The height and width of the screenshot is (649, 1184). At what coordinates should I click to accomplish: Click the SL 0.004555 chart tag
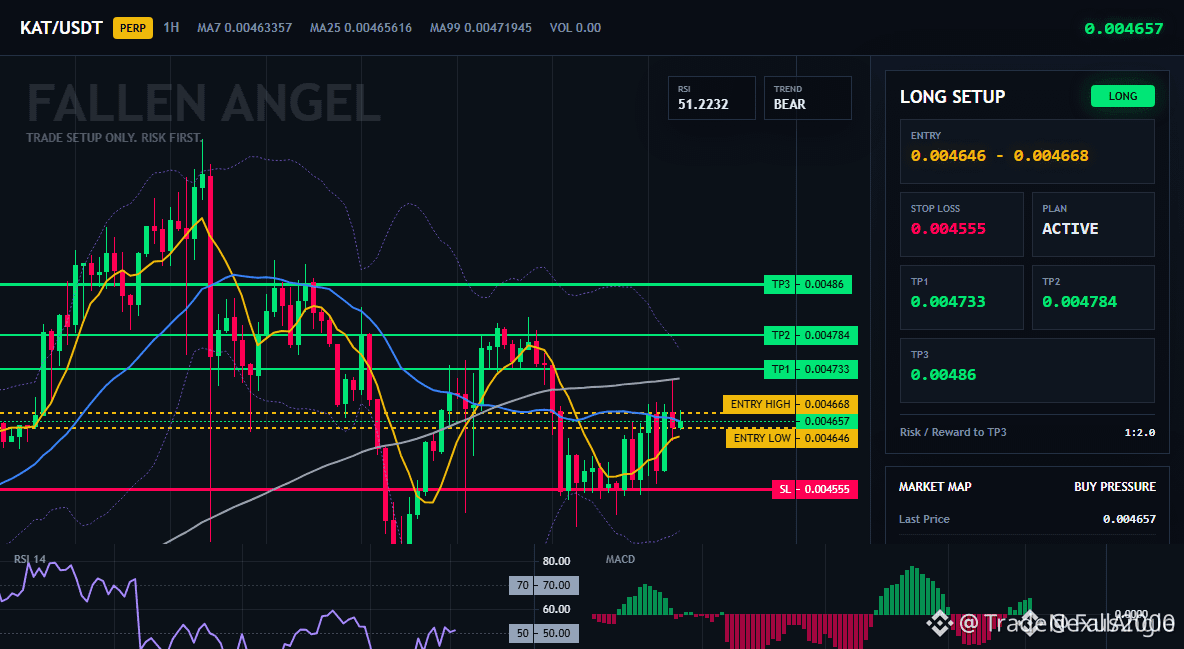point(815,490)
